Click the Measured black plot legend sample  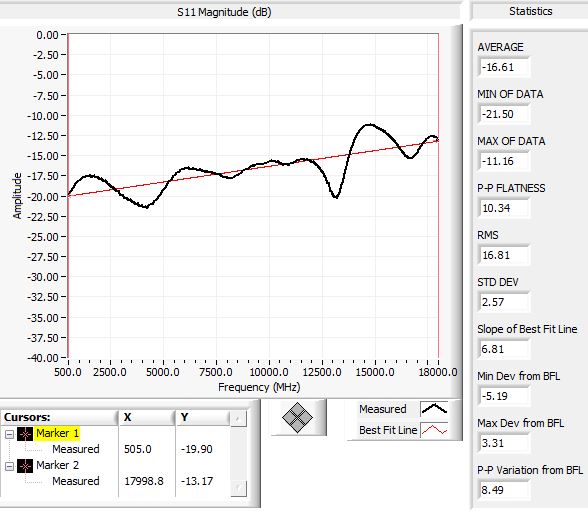(x=434, y=409)
